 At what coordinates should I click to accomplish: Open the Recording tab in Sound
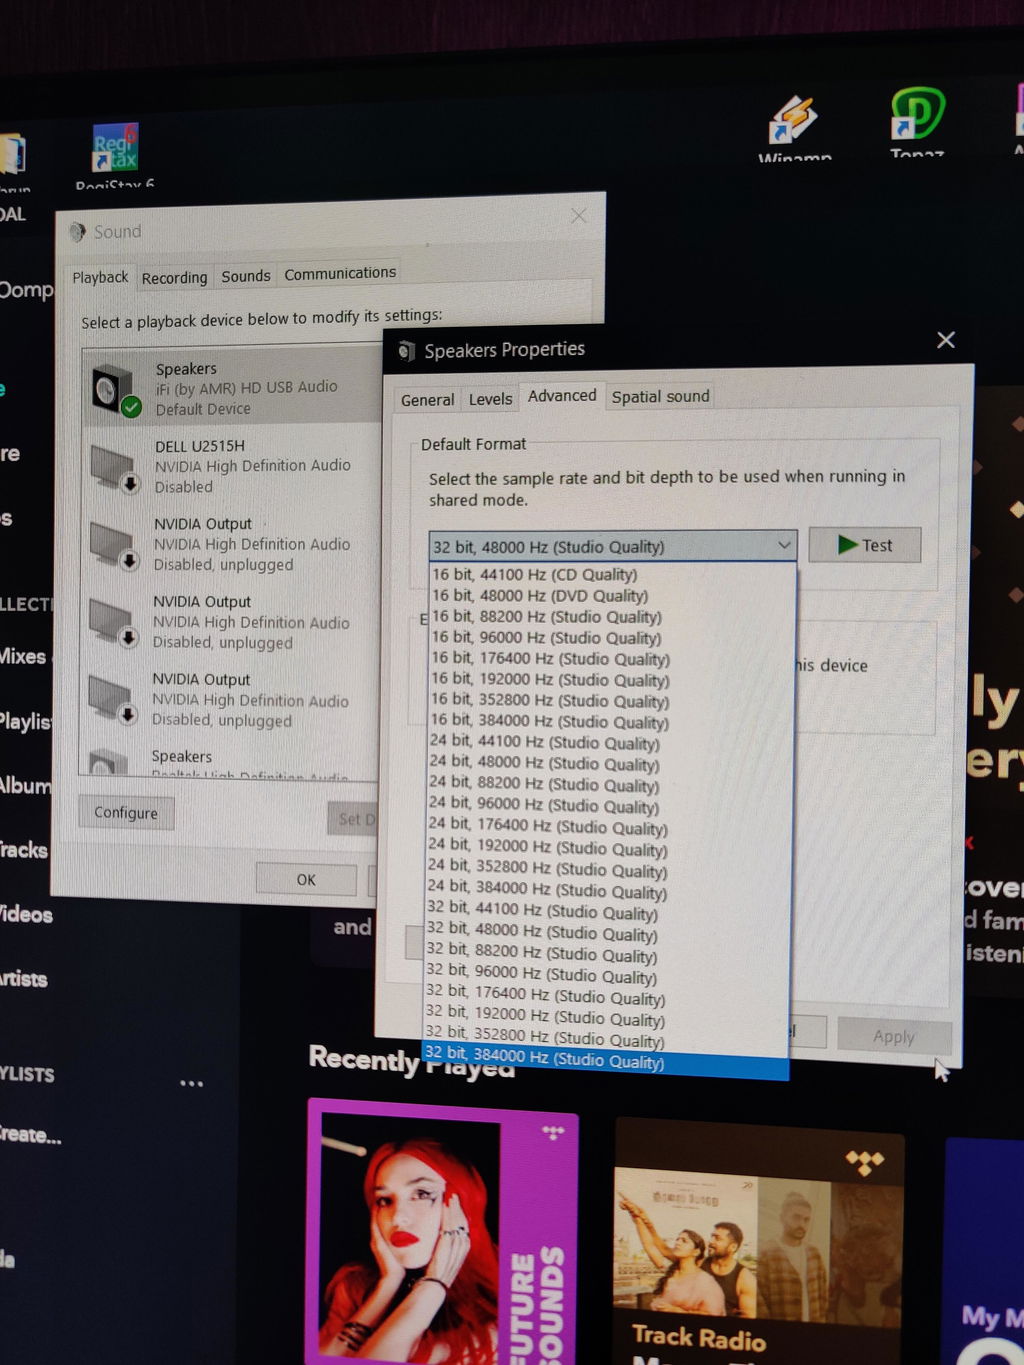point(174,278)
